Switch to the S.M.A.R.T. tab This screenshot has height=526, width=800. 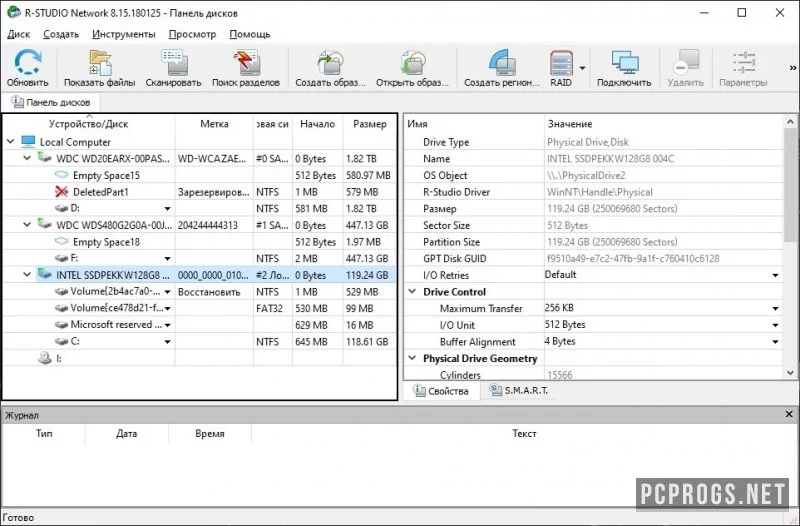[x=519, y=390]
